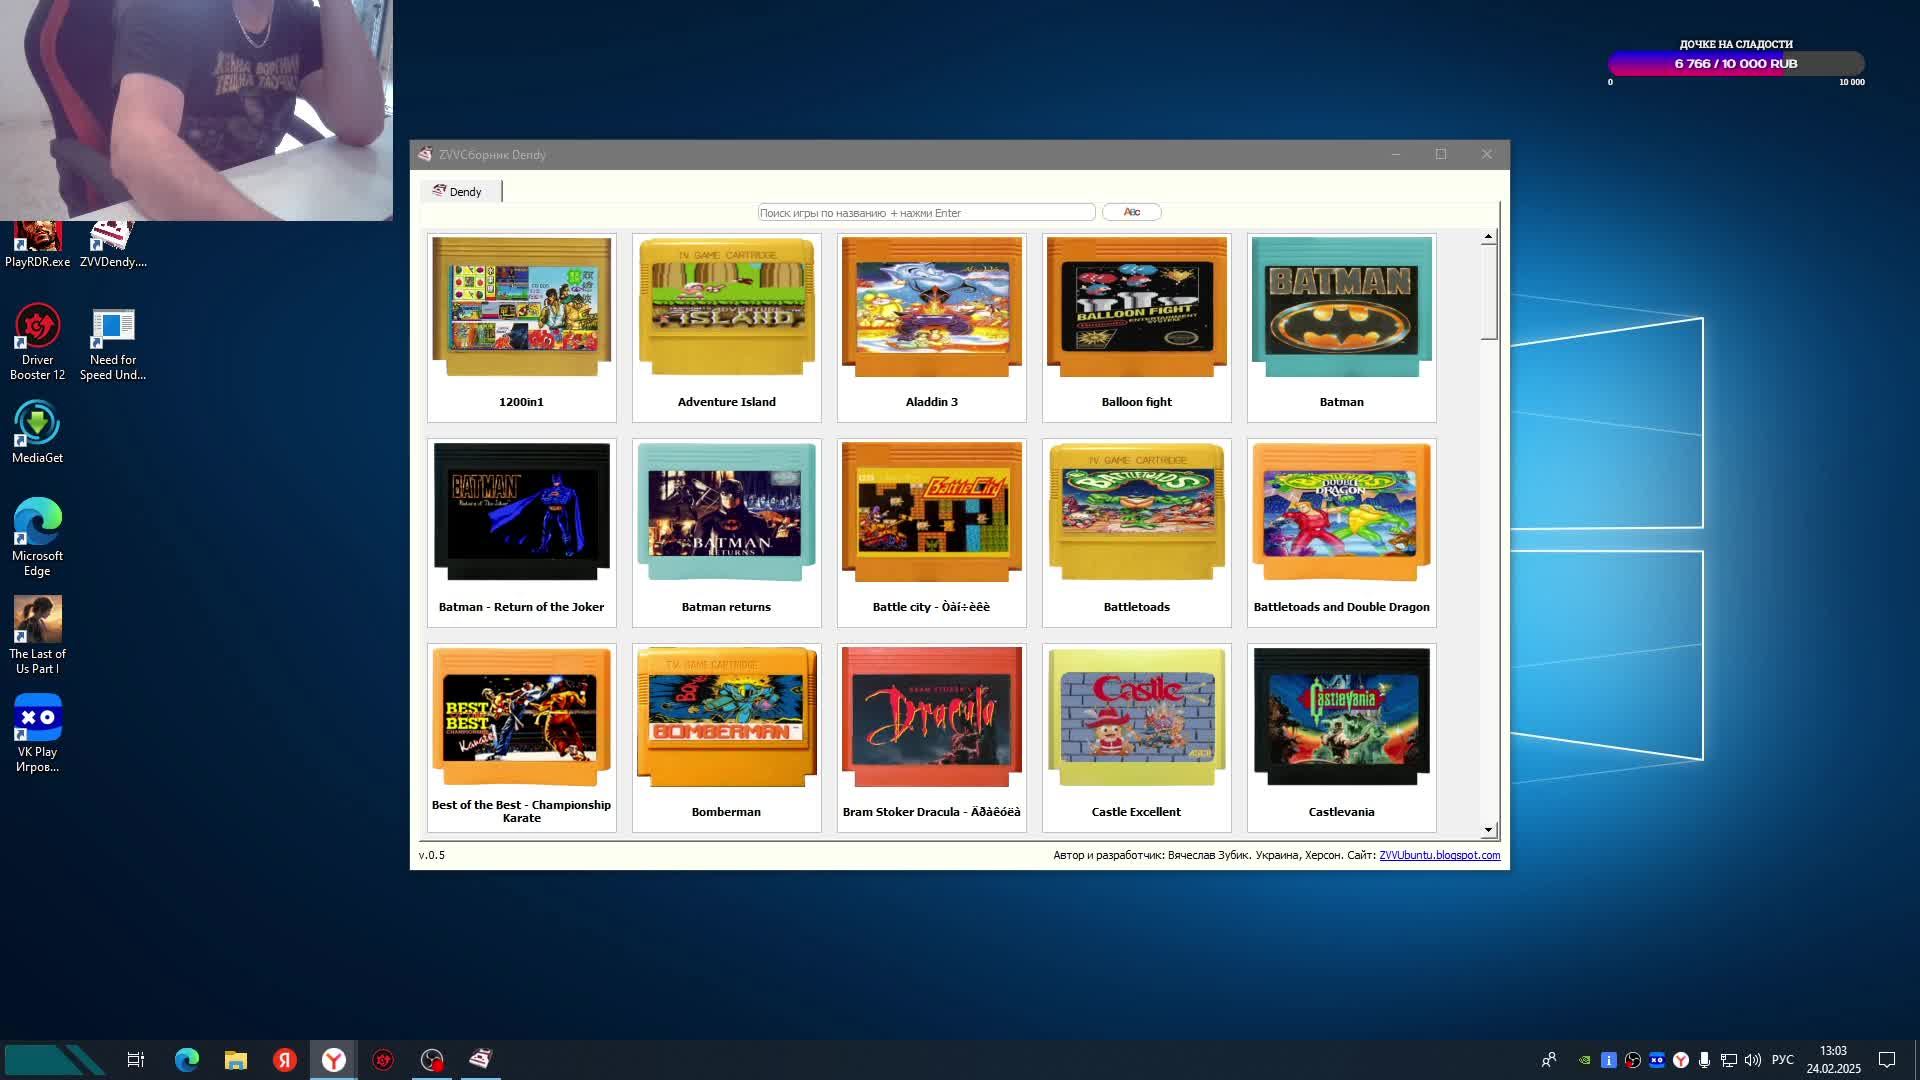Open the Castle Excellent cartridge
This screenshot has height=1080, width=1920.
click(1136, 737)
